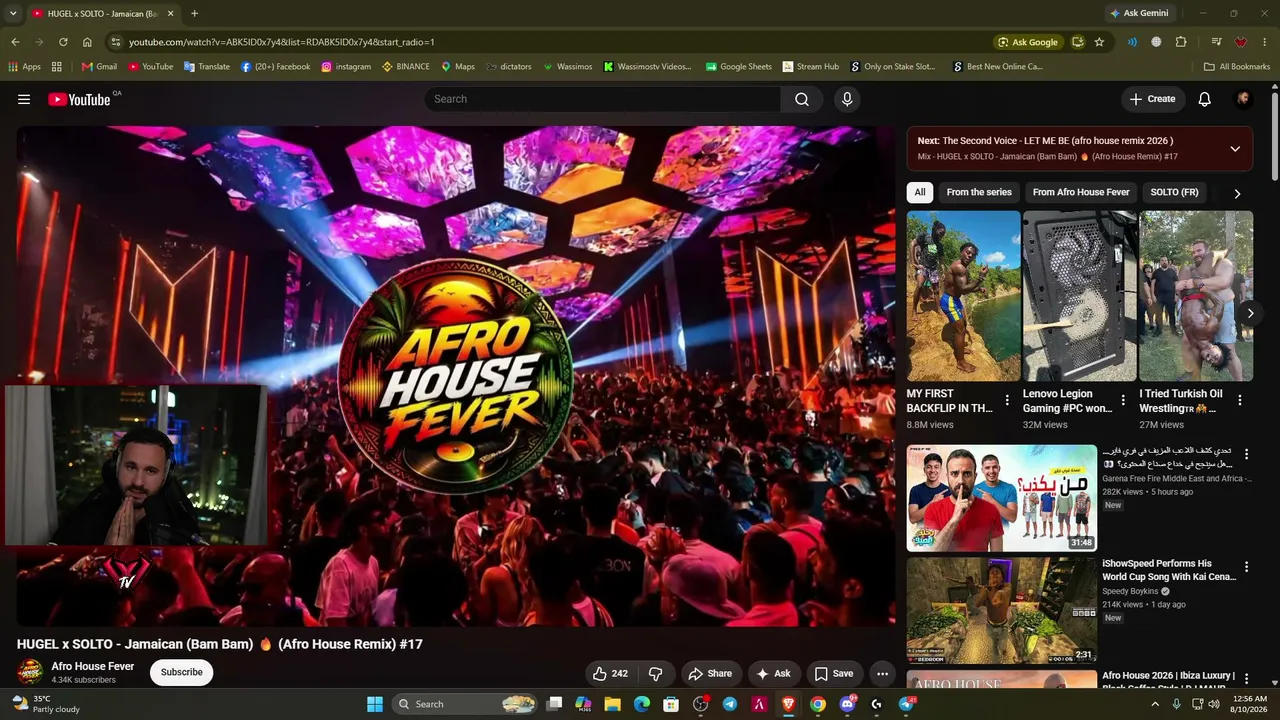Open the Stream Hub bookmark
The height and width of the screenshot is (720, 1280).
click(809, 67)
